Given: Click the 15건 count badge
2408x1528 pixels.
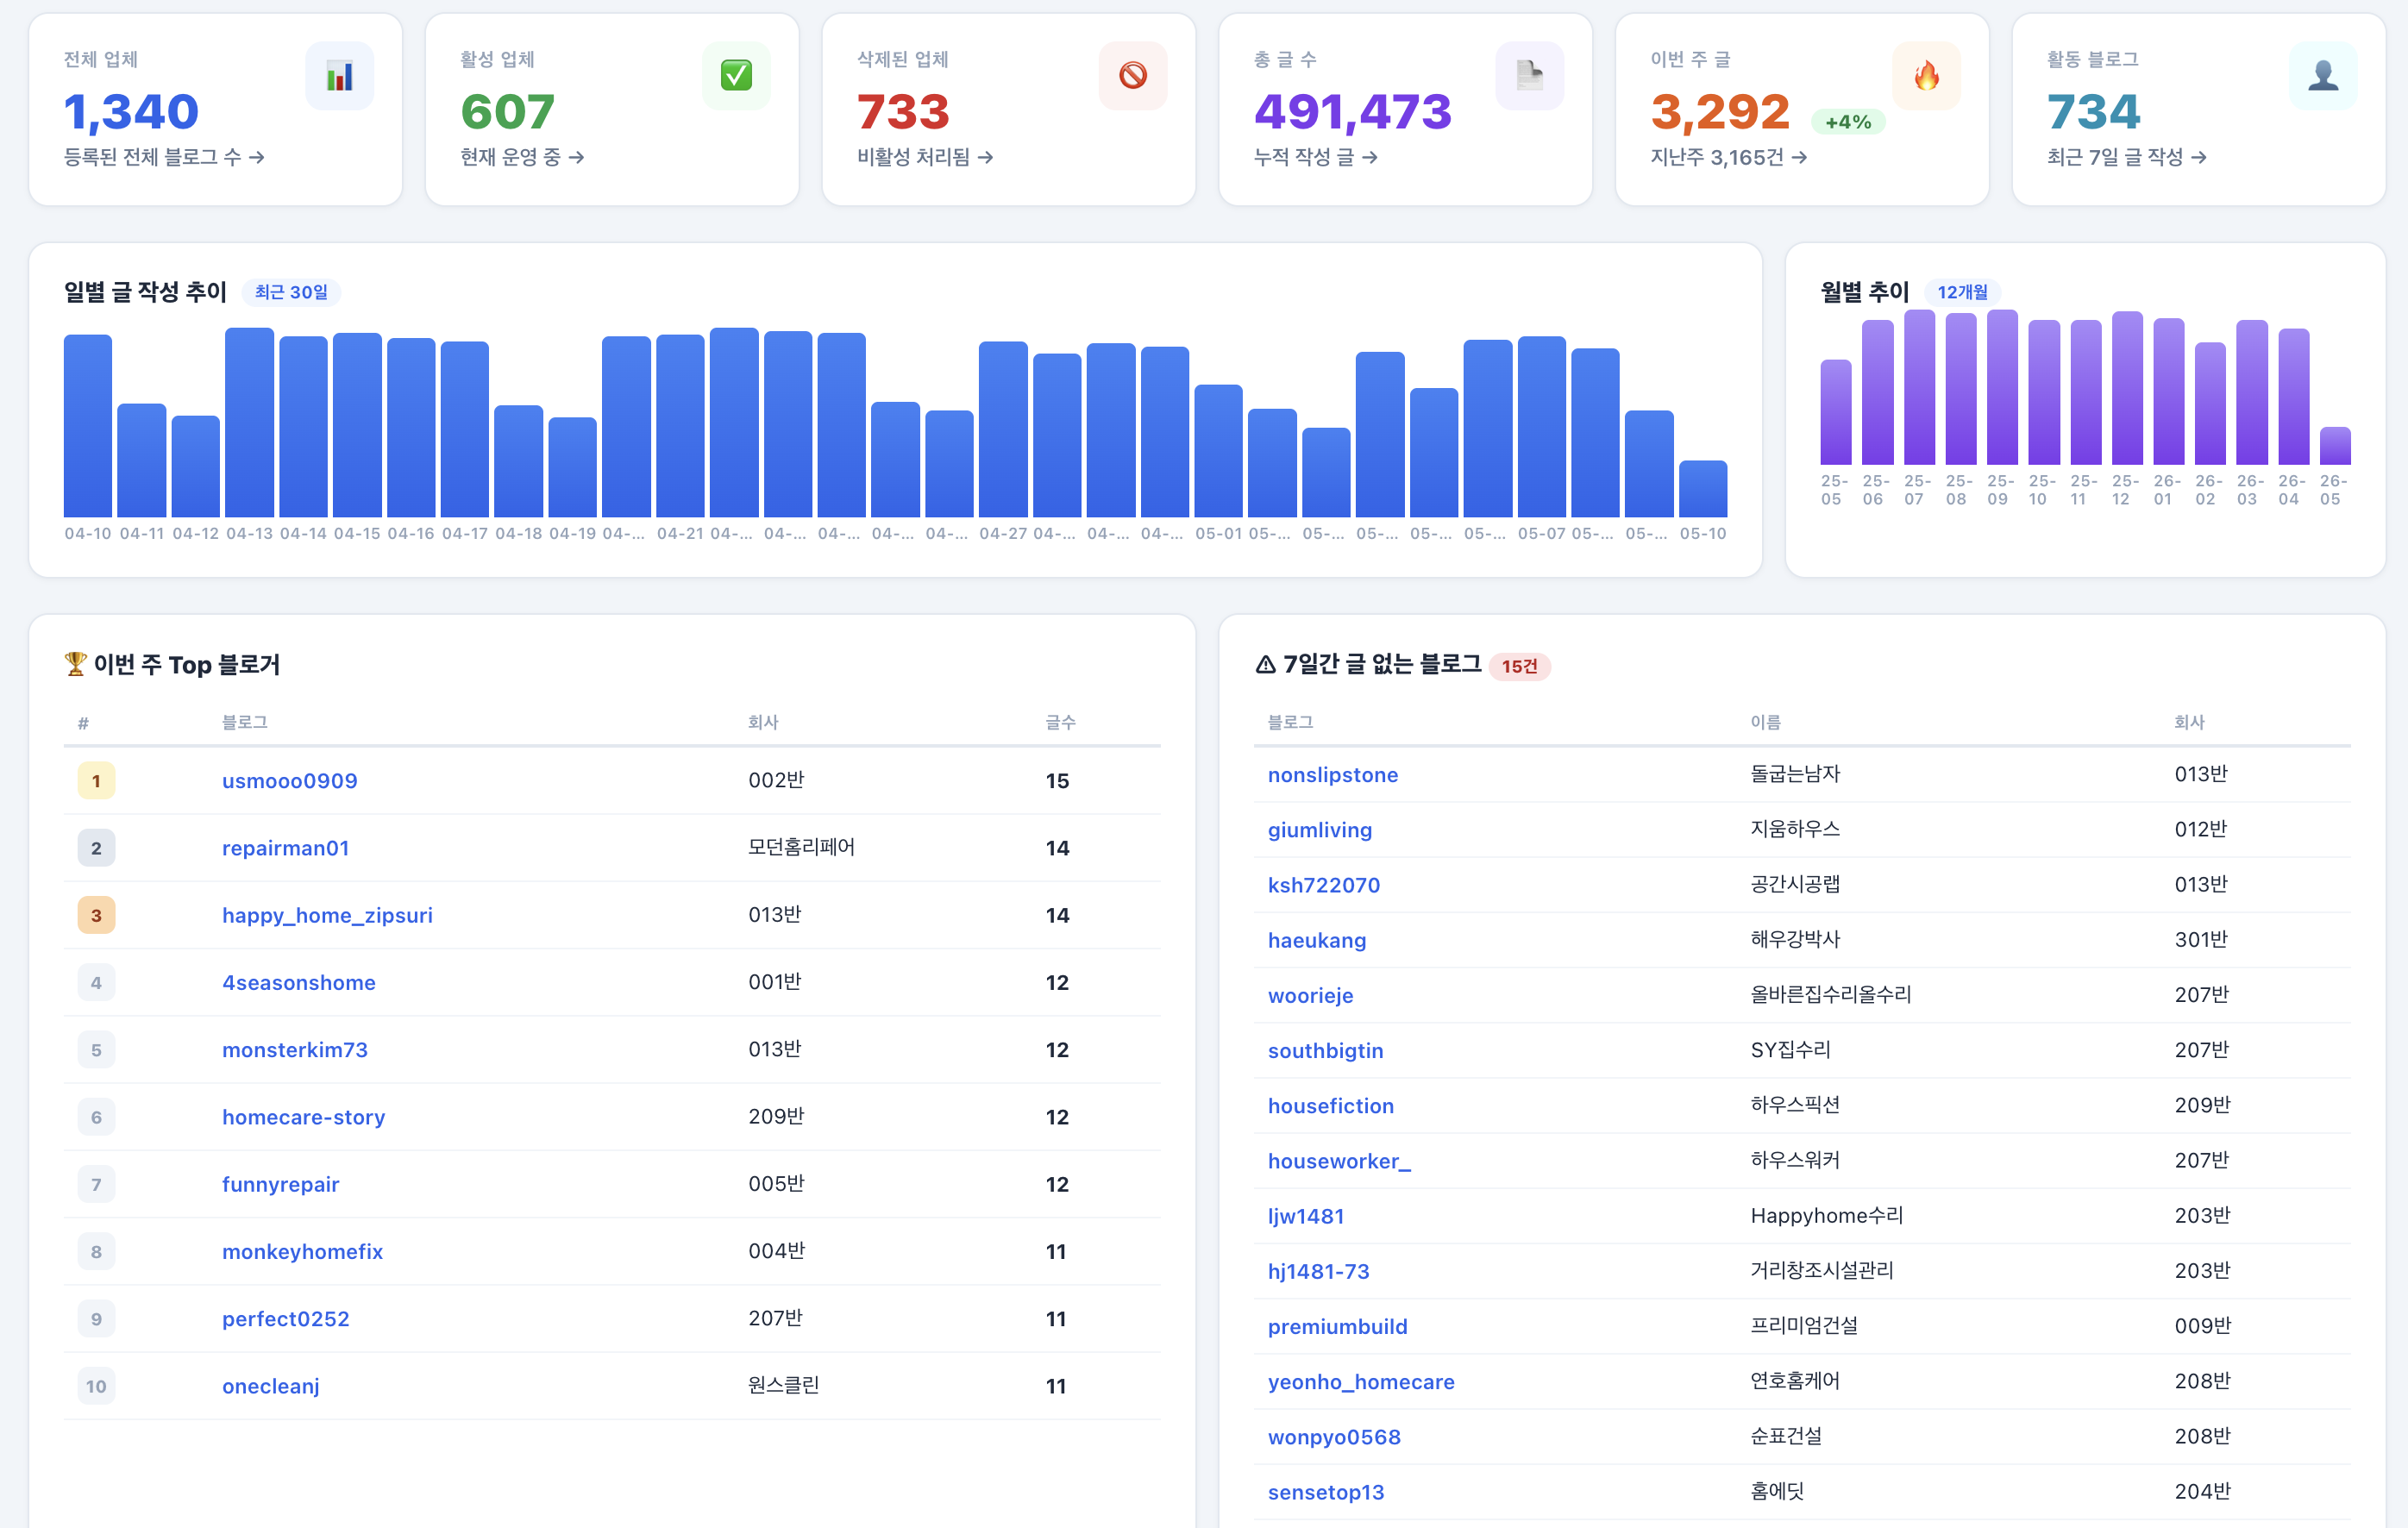Looking at the screenshot, I should [1519, 666].
